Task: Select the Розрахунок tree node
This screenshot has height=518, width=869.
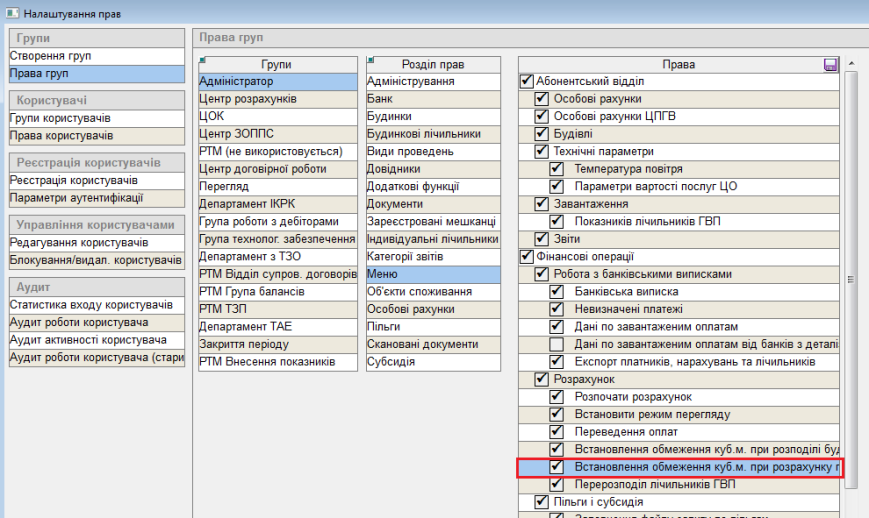Action: [583, 379]
